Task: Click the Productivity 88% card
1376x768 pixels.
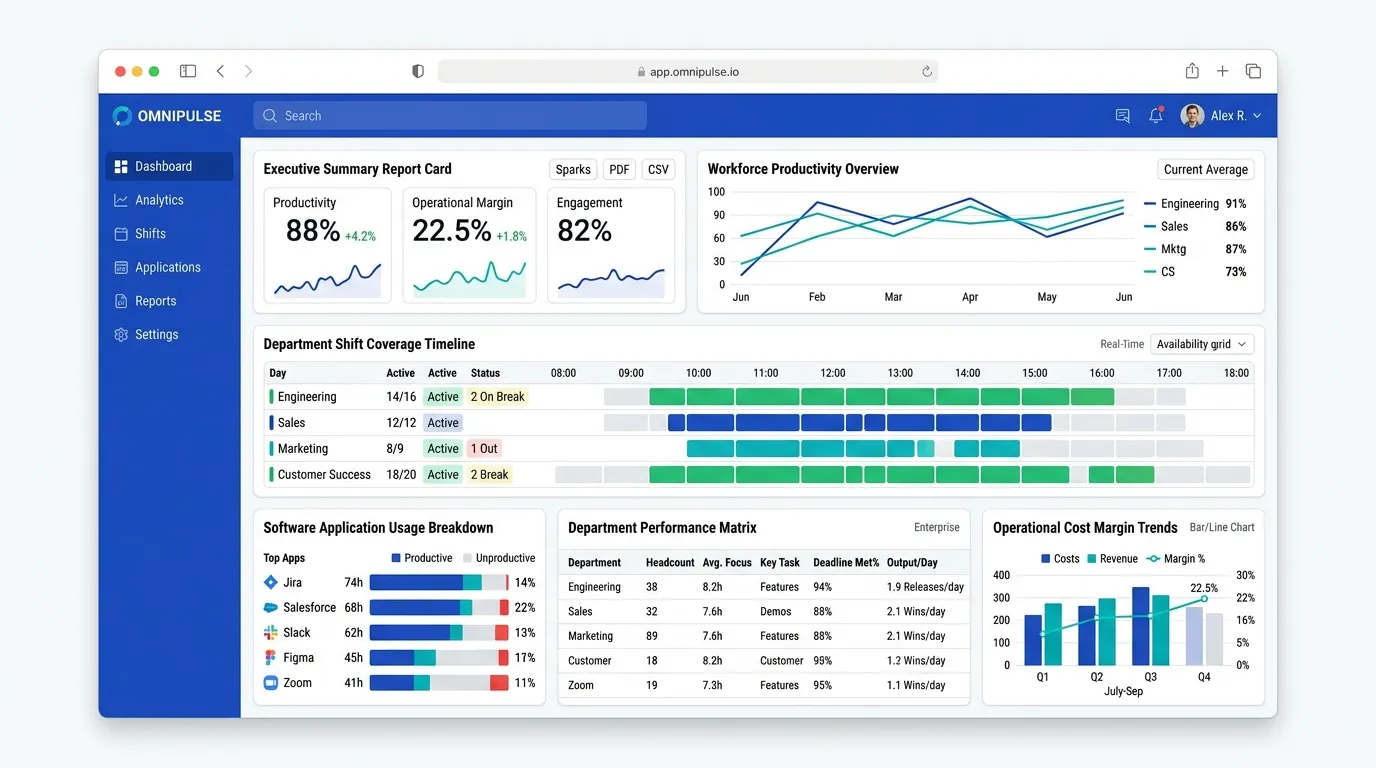Action: point(327,245)
